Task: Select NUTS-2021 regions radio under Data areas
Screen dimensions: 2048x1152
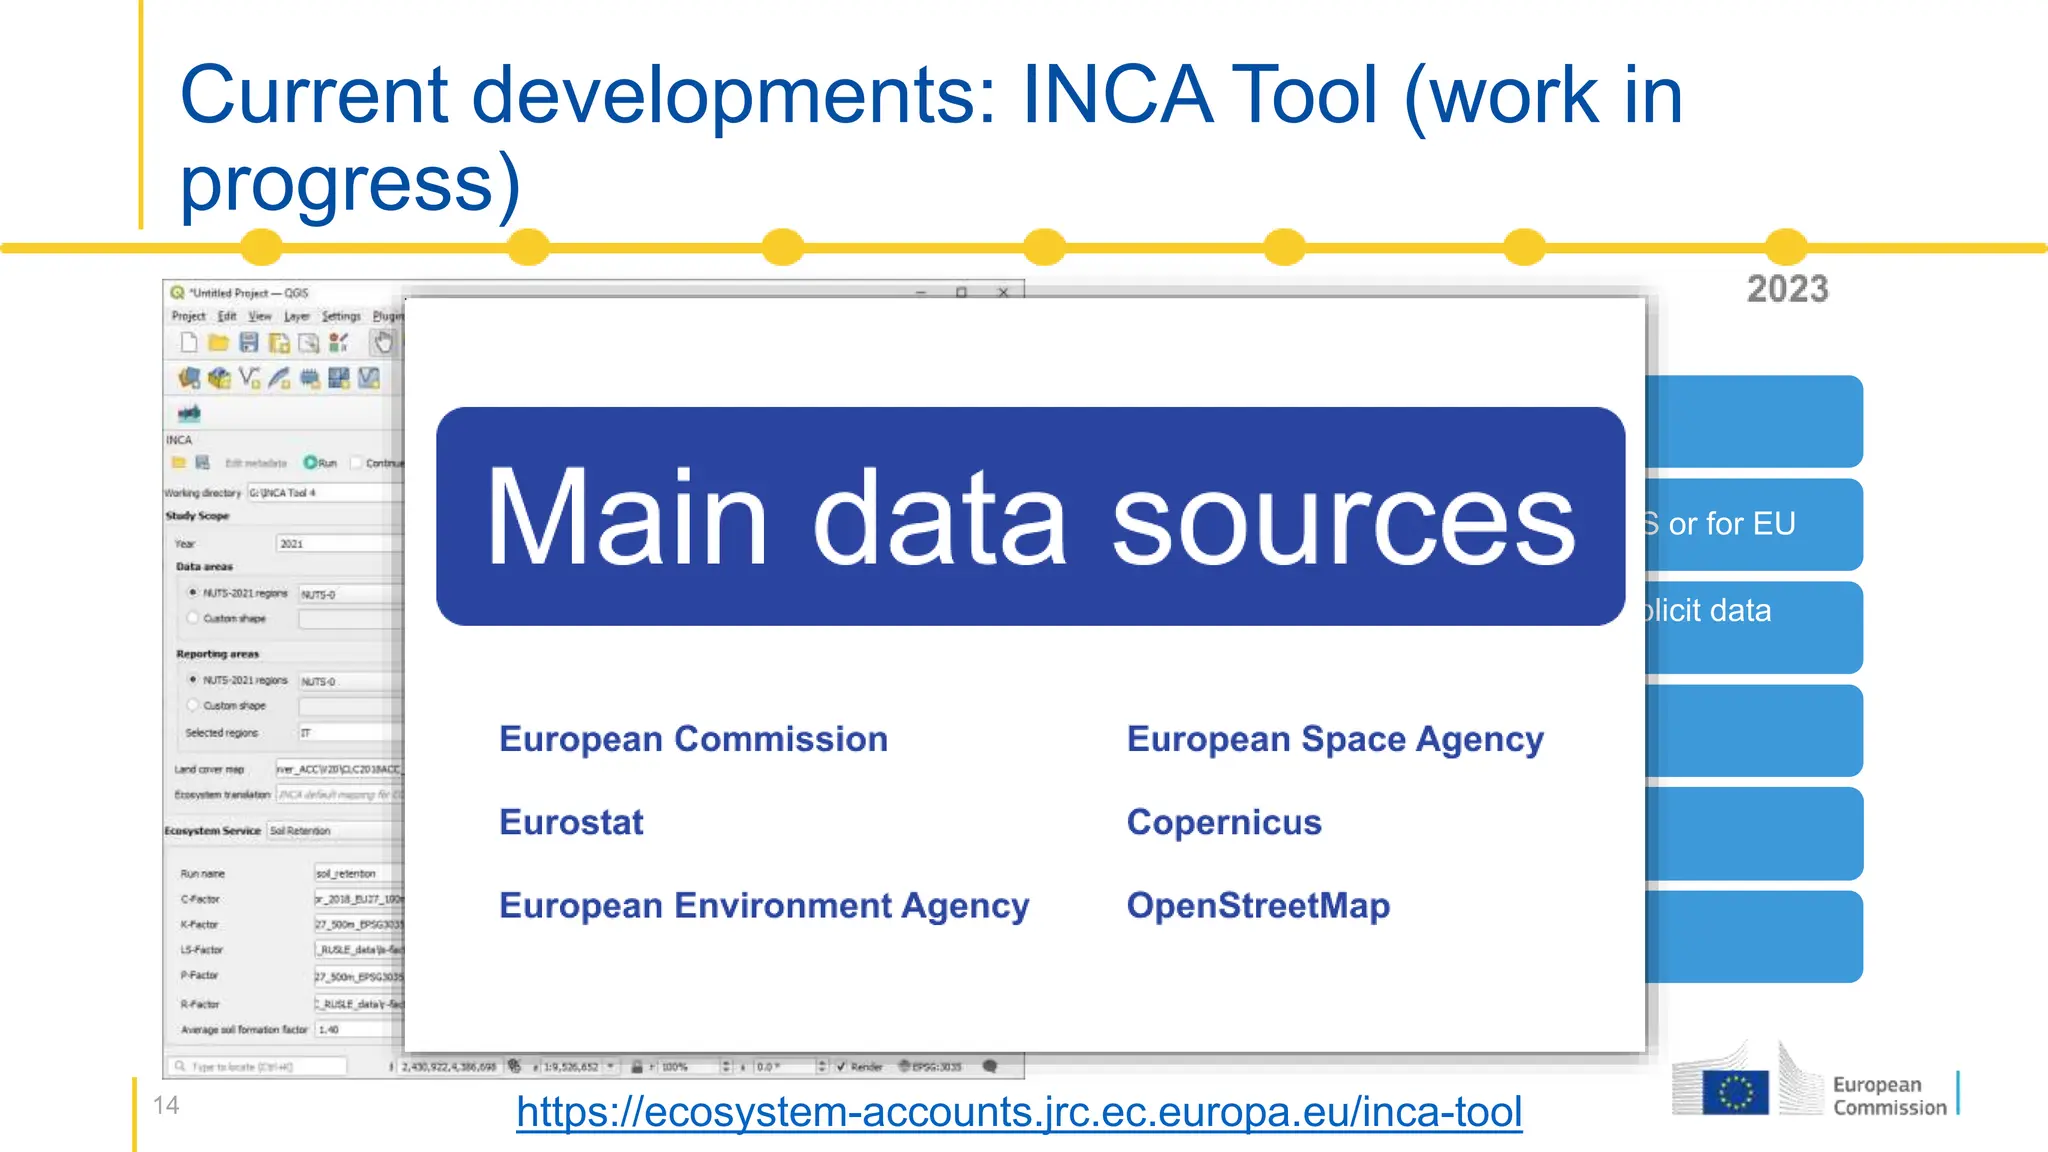Action: pos(193,593)
